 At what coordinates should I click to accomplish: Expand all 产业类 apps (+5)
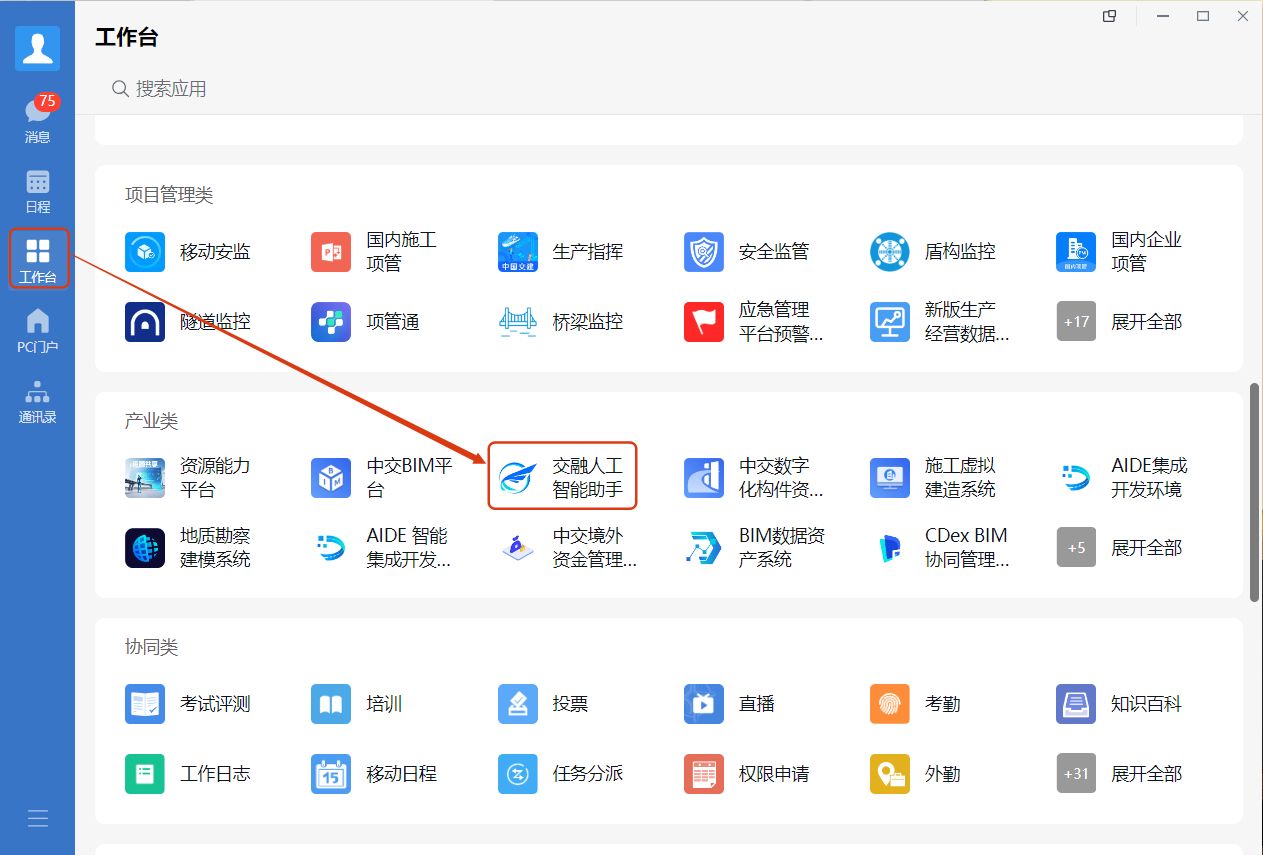pyautogui.click(x=1119, y=548)
